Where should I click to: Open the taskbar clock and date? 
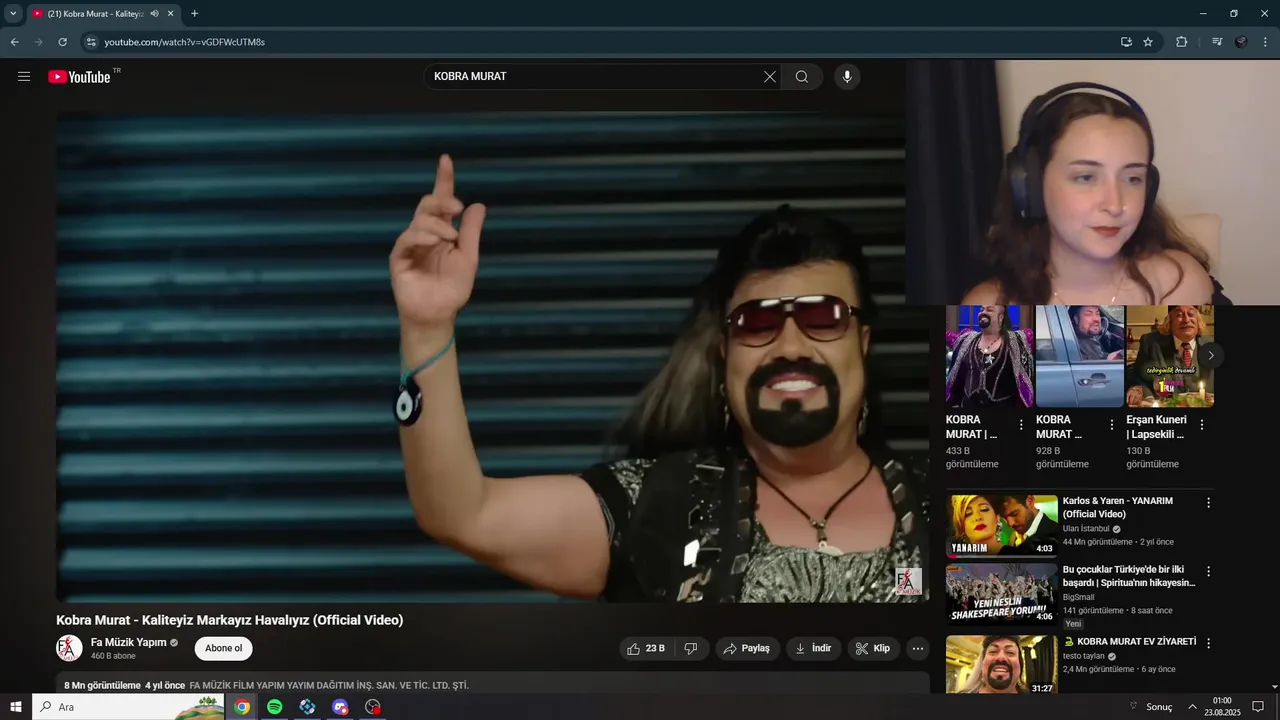1222,707
